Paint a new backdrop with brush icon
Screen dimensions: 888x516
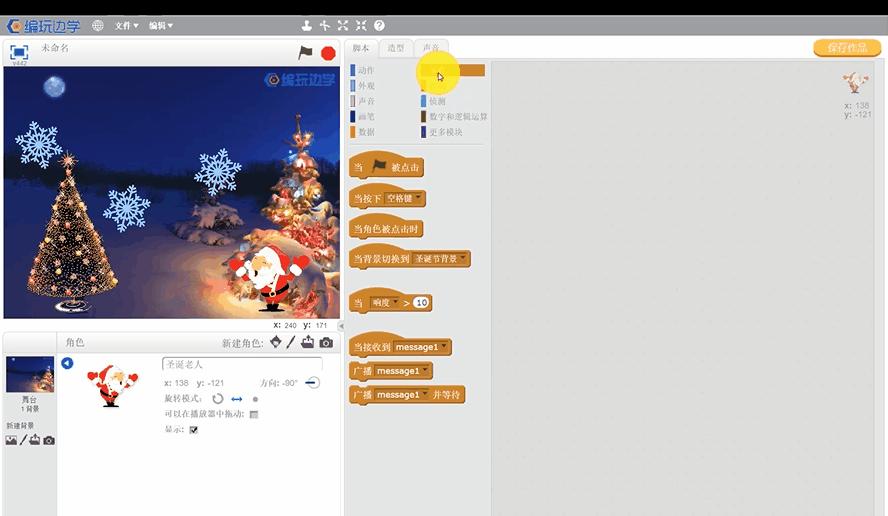[x=23, y=440]
